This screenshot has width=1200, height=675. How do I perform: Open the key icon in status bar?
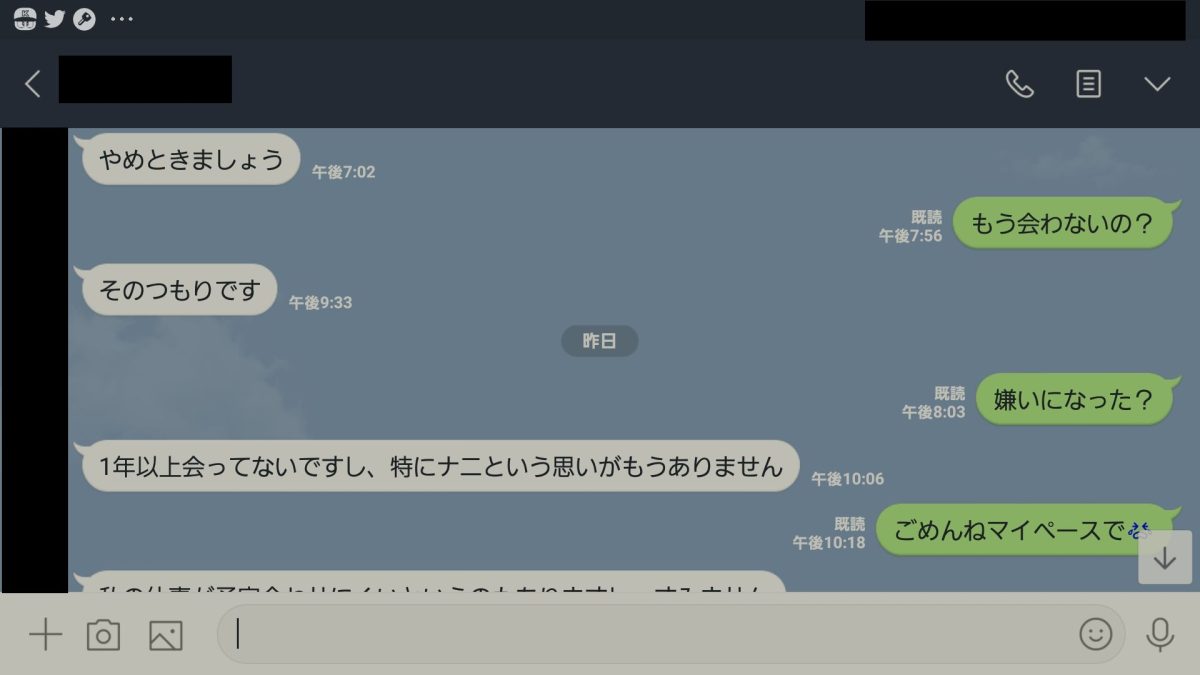(84, 18)
